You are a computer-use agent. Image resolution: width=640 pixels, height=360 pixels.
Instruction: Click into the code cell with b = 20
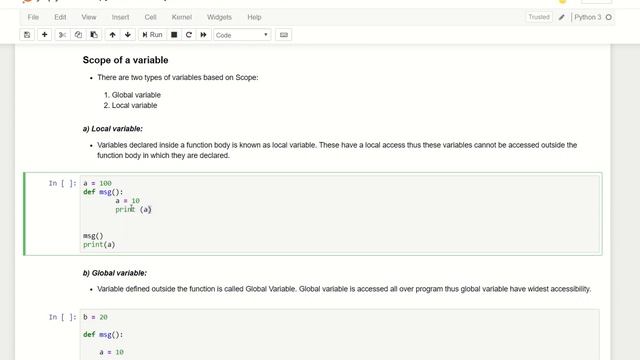340,335
